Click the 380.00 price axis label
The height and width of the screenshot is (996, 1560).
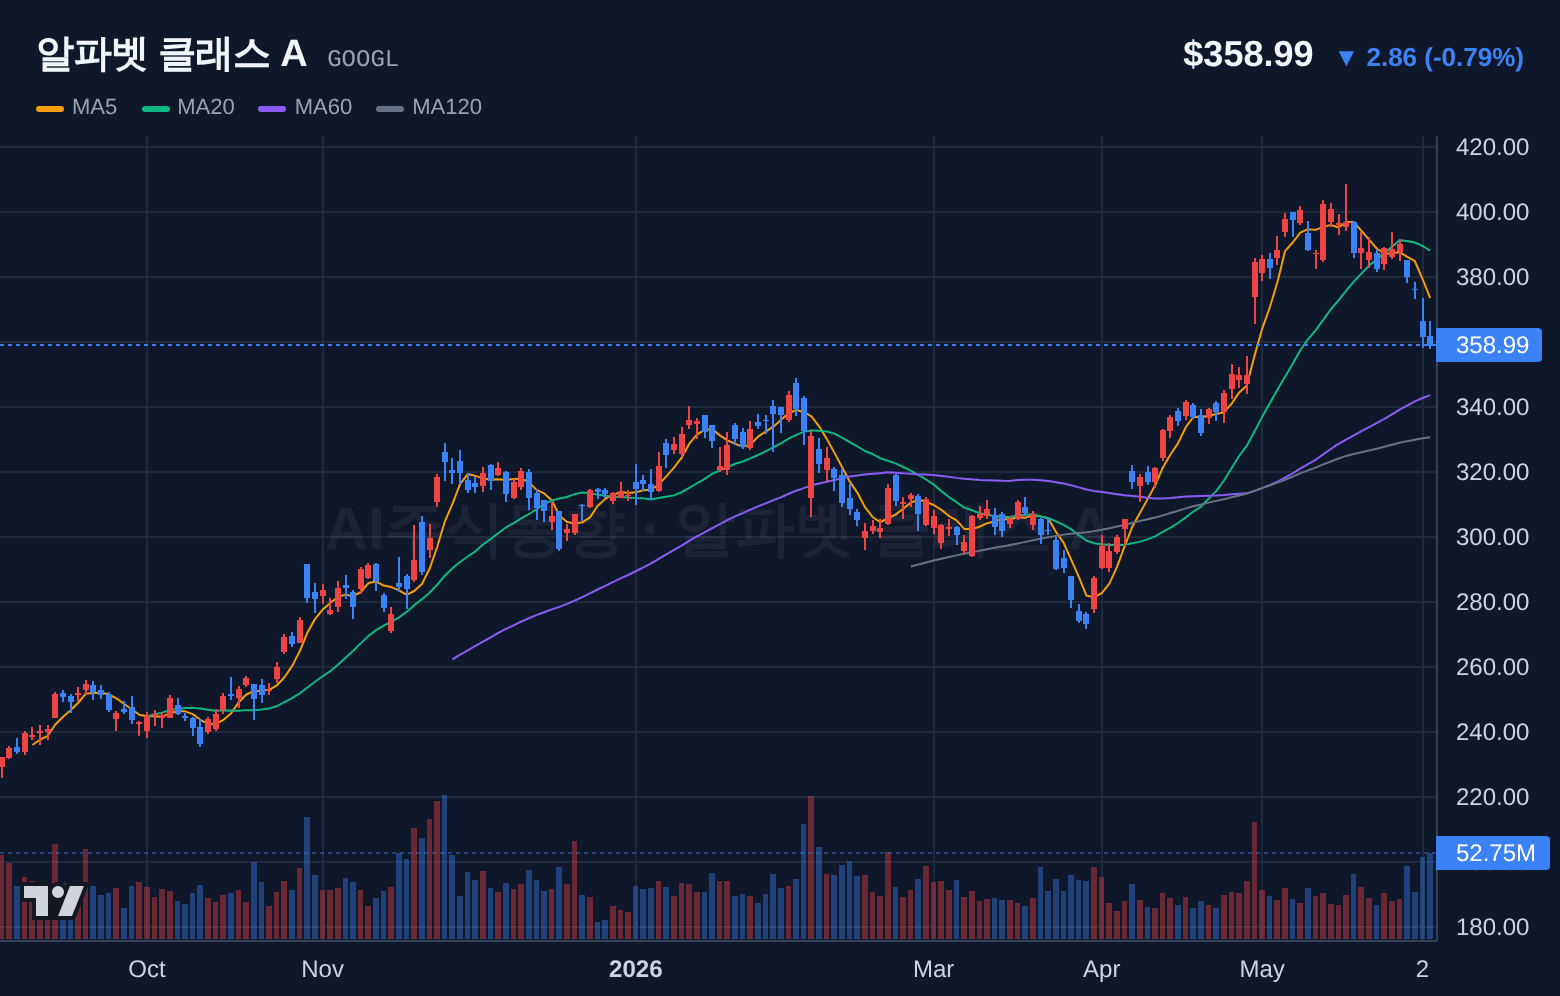click(x=1492, y=277)
